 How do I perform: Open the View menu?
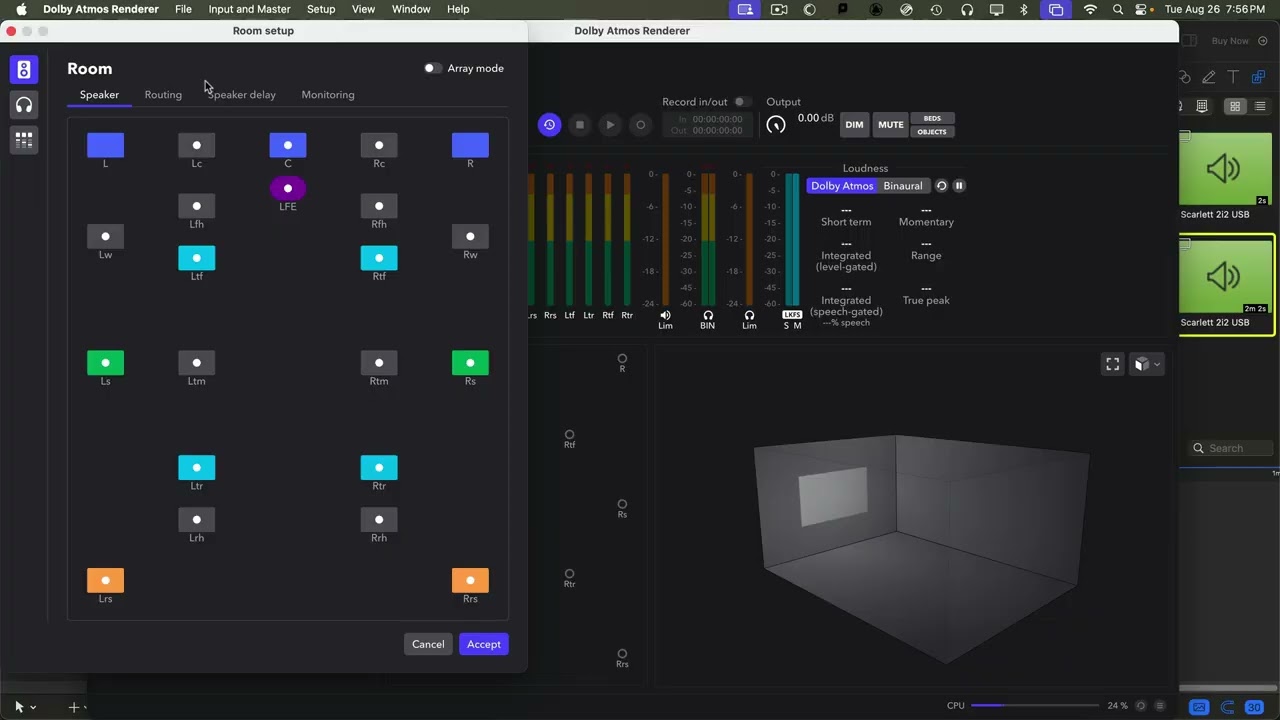(363, 9)
